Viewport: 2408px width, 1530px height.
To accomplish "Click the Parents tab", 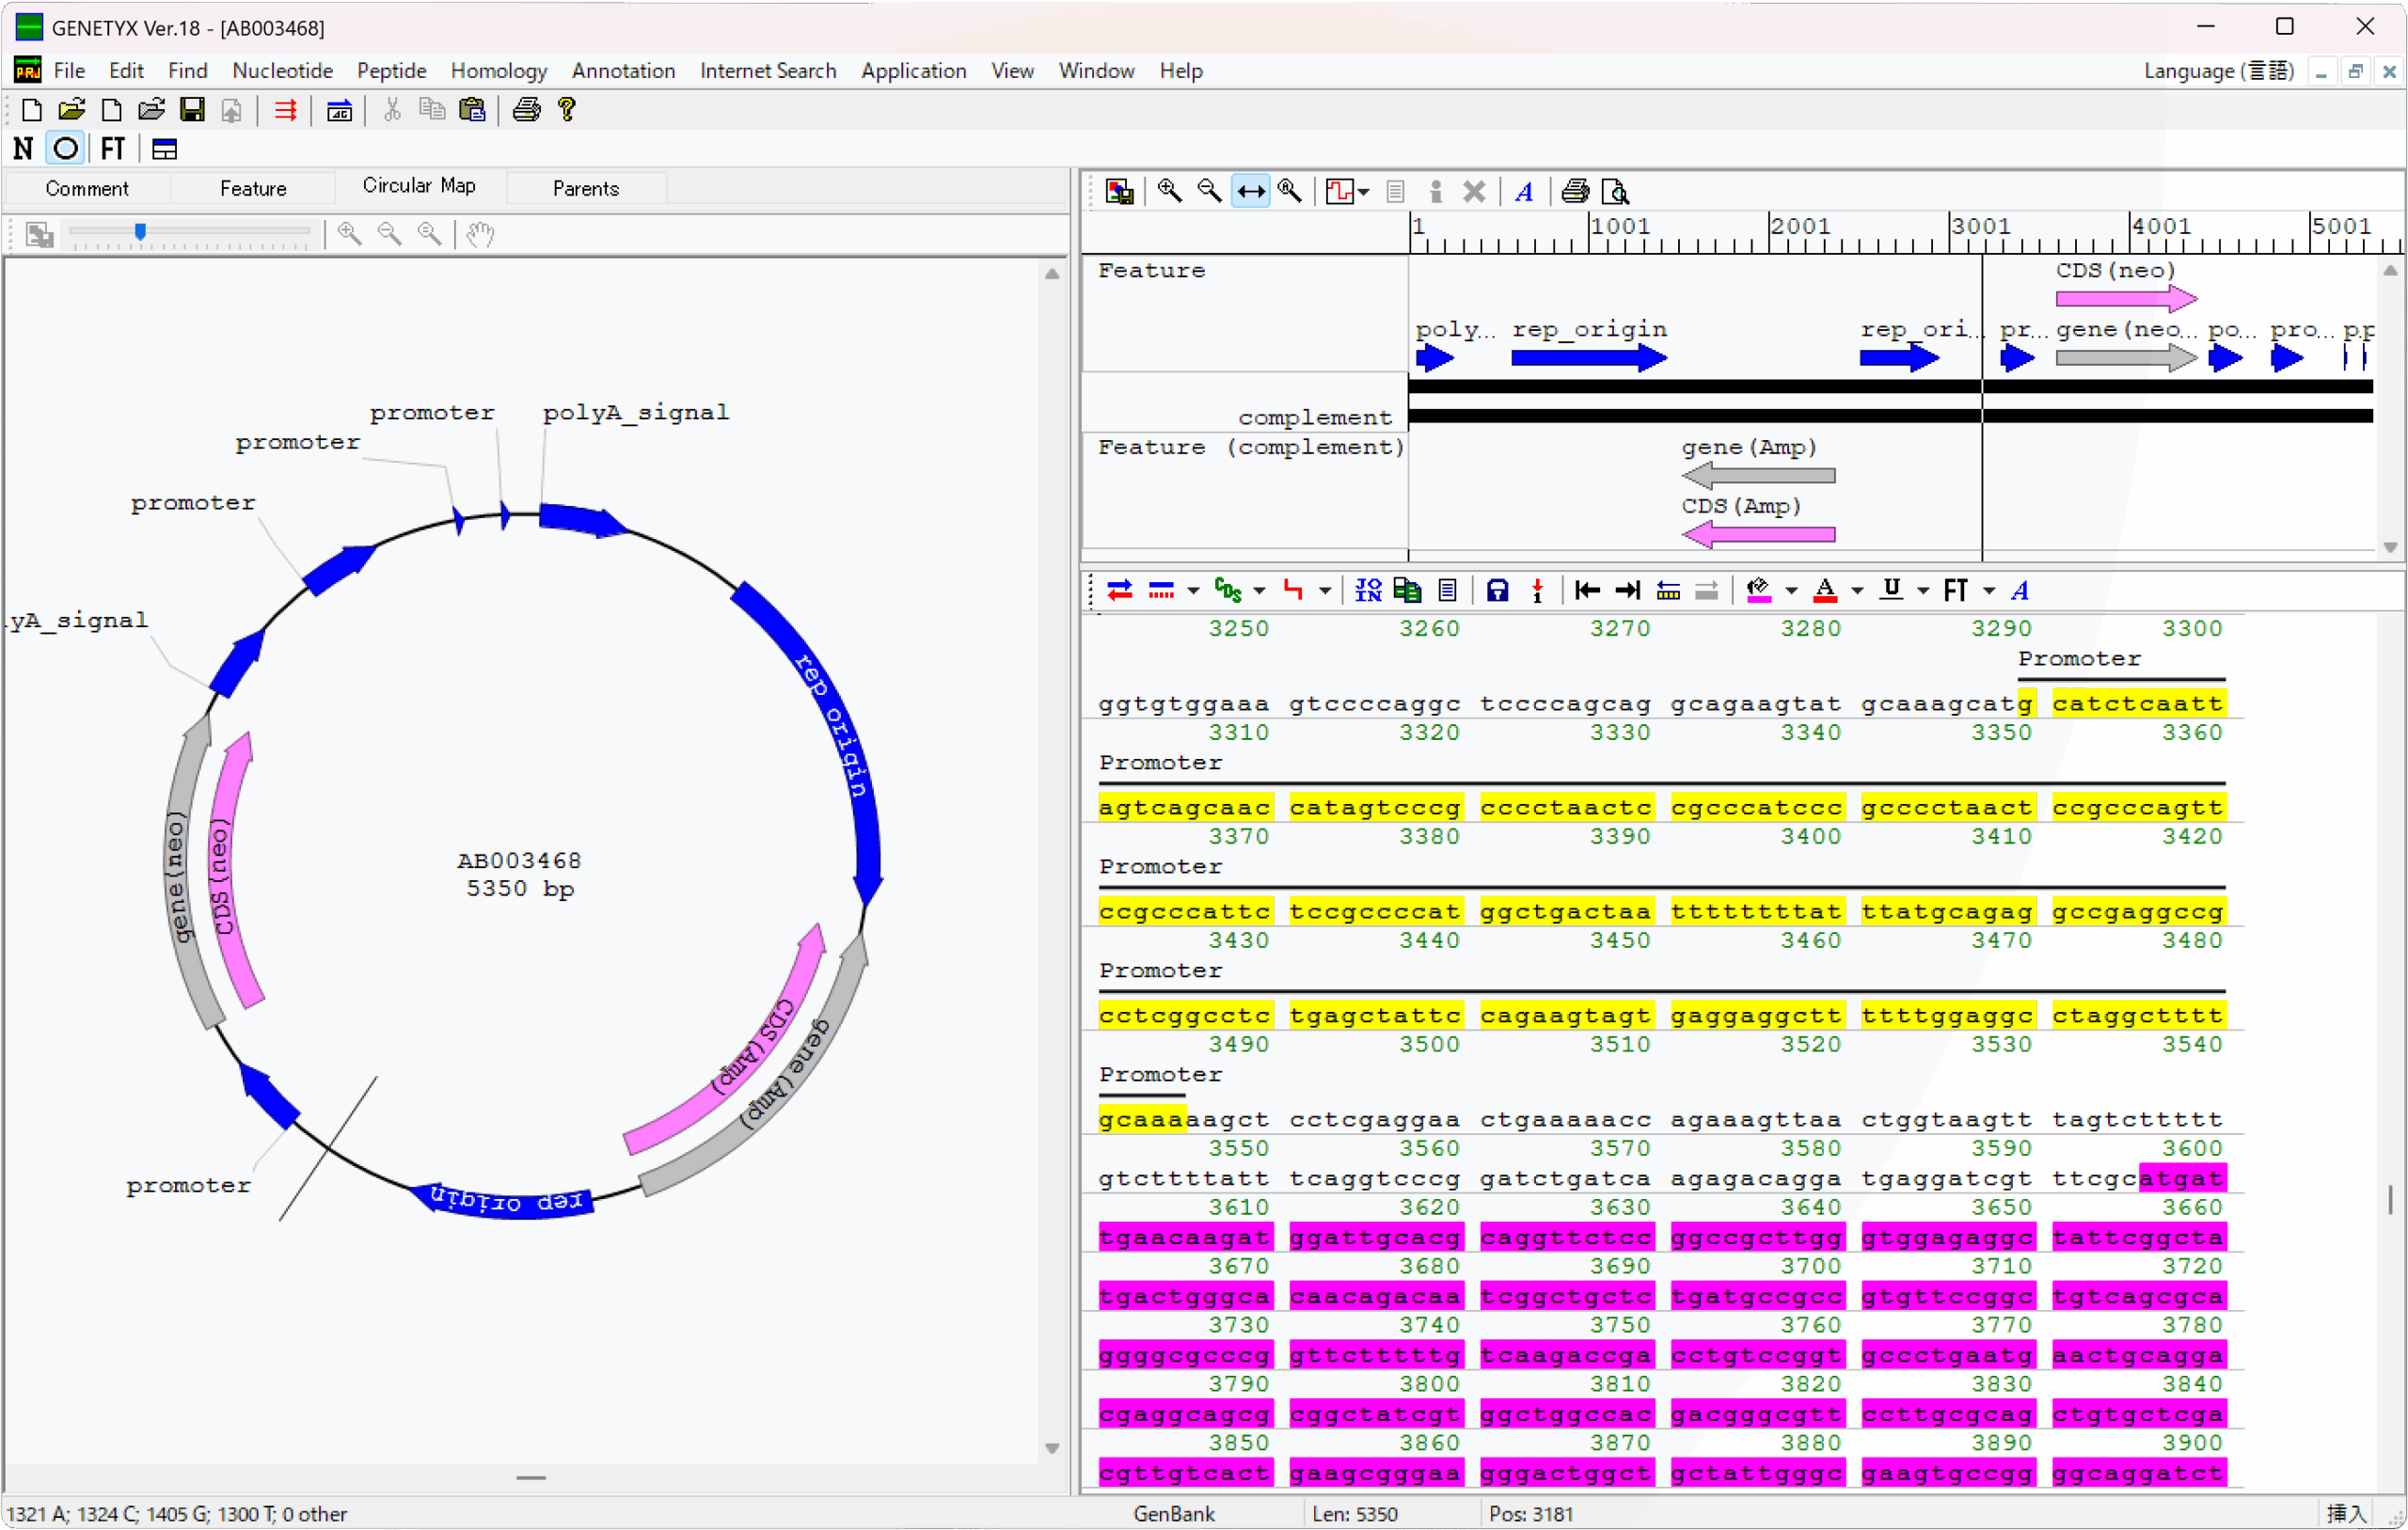I will click(585, 188).
